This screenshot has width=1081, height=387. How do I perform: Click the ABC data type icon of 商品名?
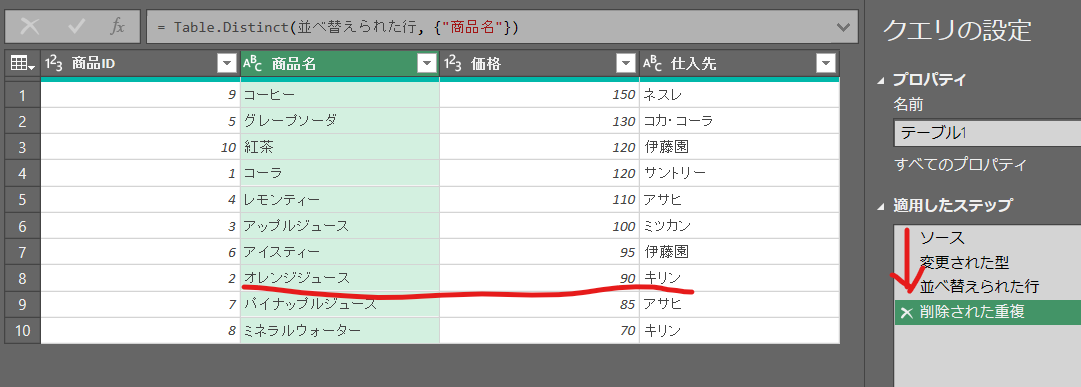252,64
